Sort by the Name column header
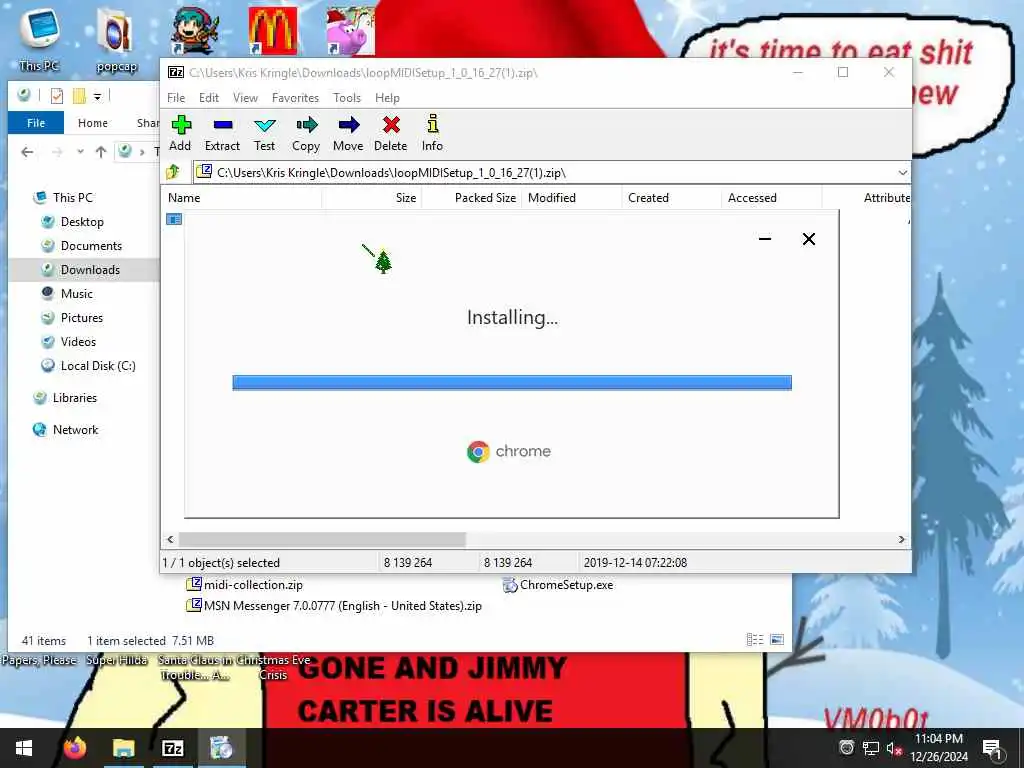 point(242,198)
